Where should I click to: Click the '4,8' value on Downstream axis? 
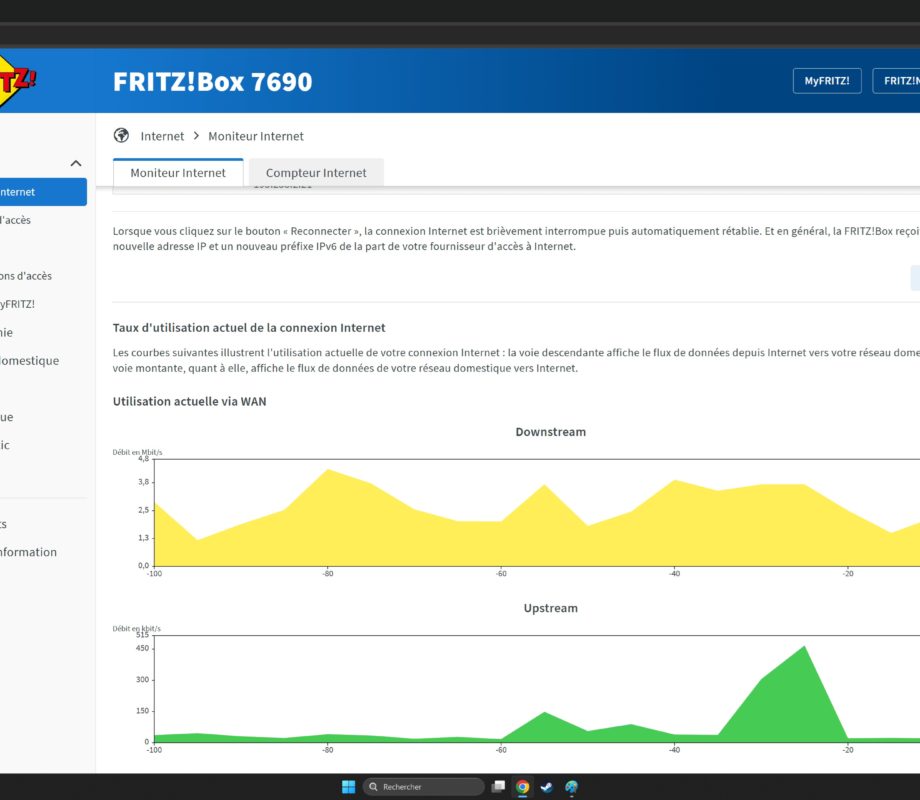(x=144, y=458)
